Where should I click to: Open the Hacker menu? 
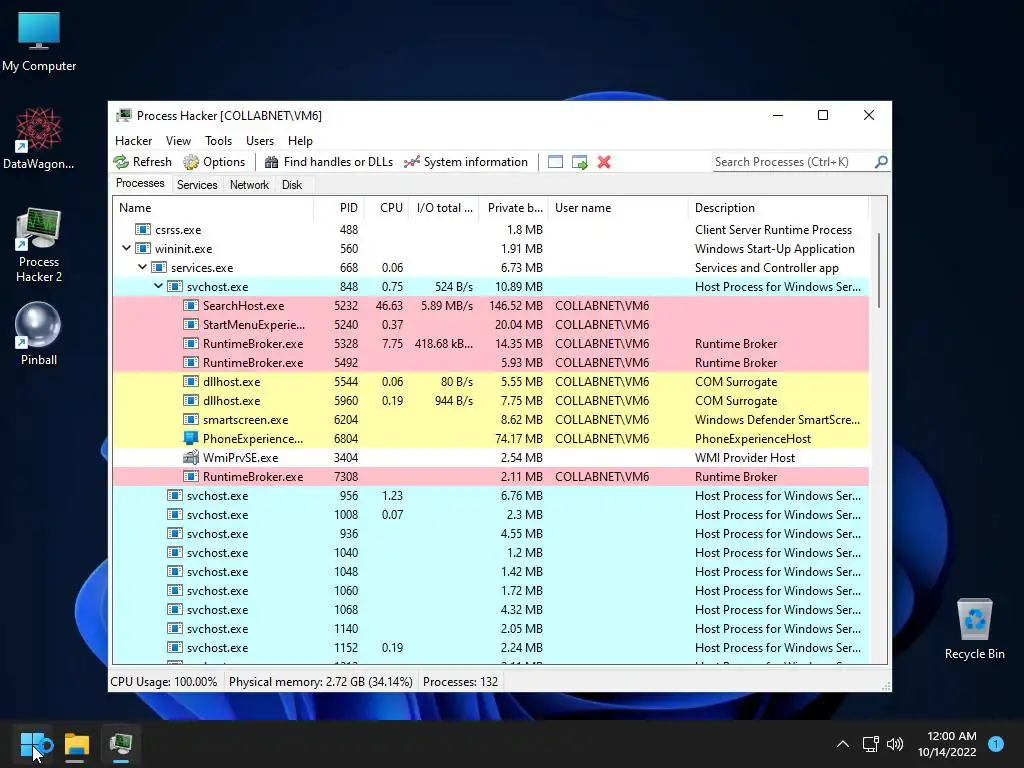coord(133,141)
